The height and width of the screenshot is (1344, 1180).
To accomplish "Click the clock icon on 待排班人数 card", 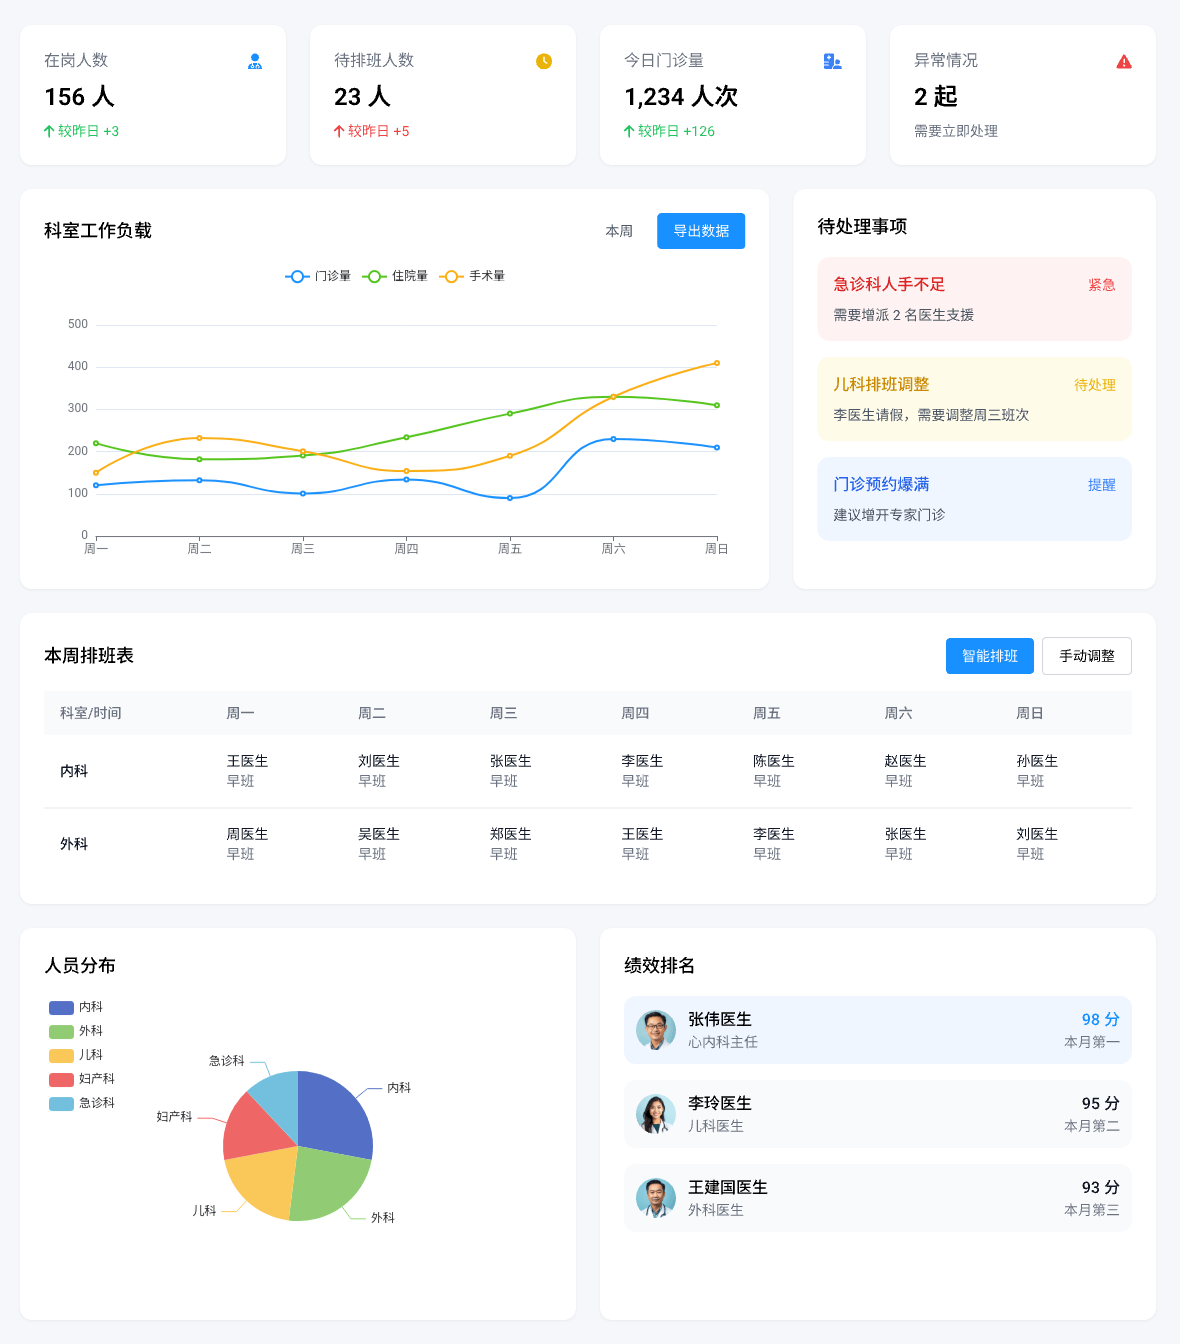I will (x=544, y=61).
